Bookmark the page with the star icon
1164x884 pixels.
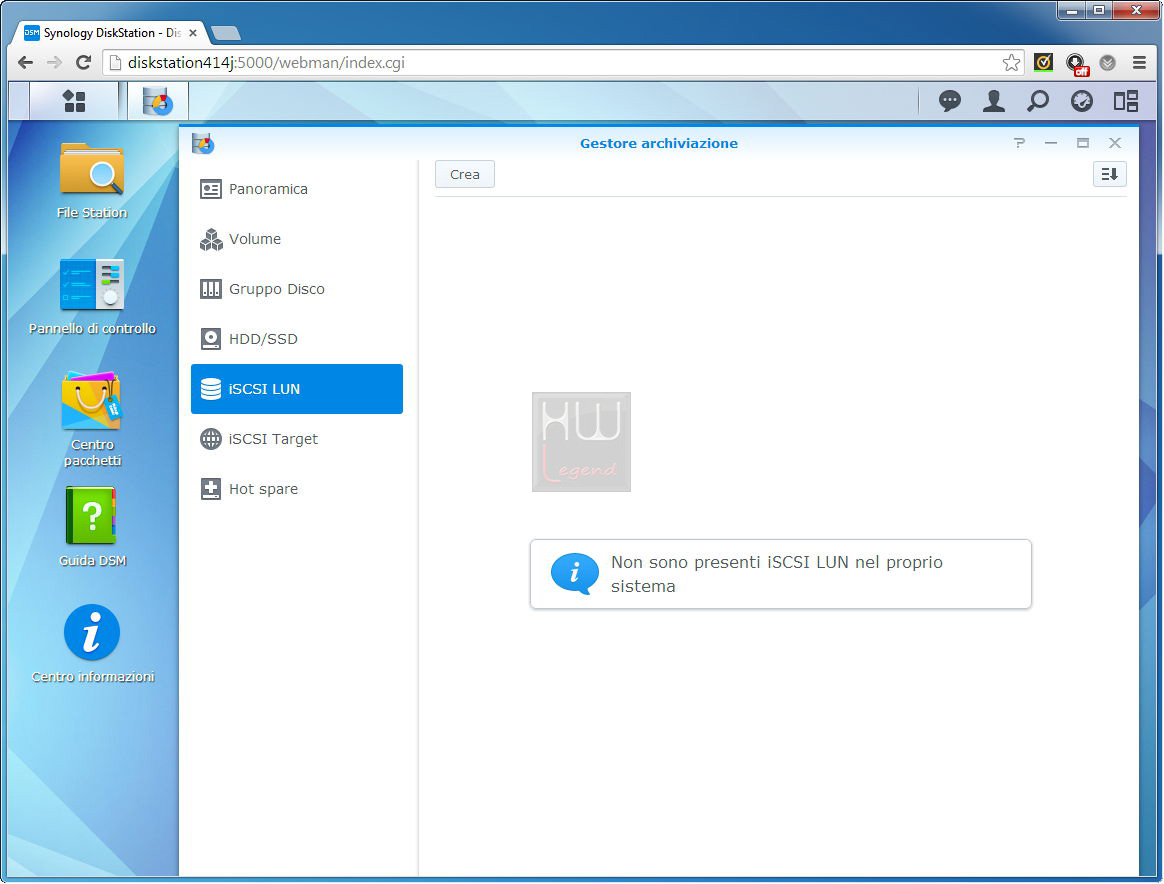1010,62
